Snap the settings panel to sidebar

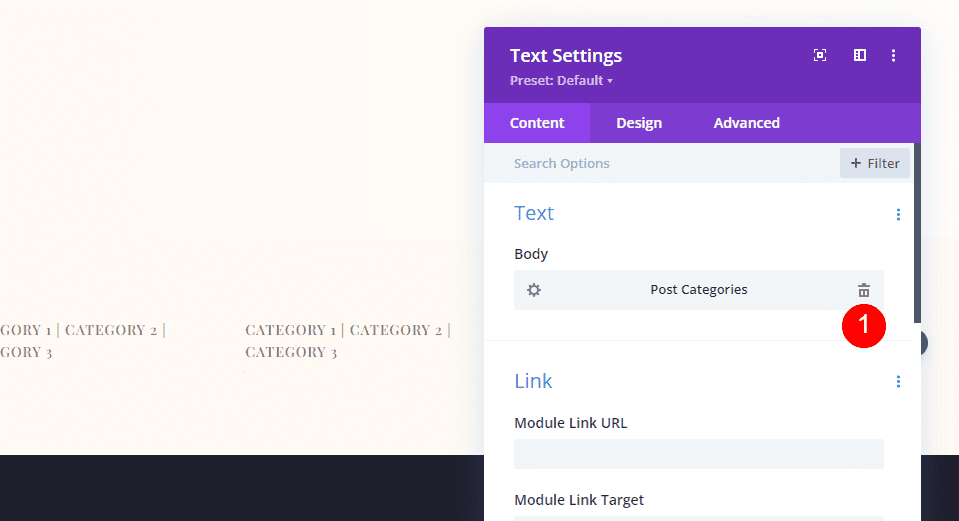click(x=859, y=56)
